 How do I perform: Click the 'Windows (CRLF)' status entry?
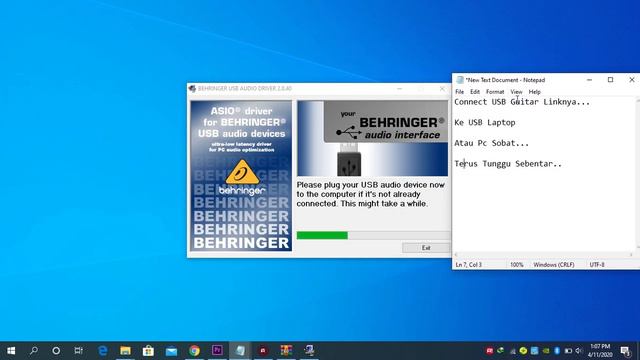554,264
